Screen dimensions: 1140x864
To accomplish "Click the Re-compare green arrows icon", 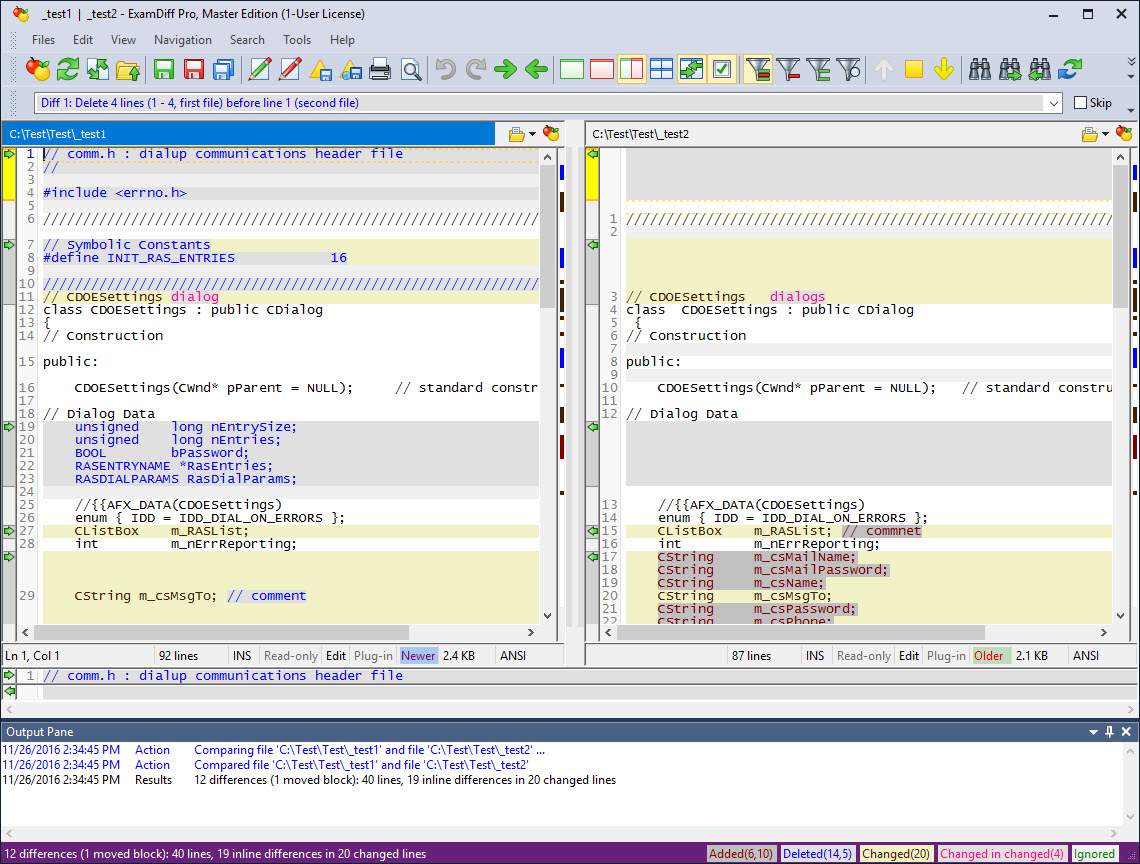I will pyautogui.click(x=67, y=69).
